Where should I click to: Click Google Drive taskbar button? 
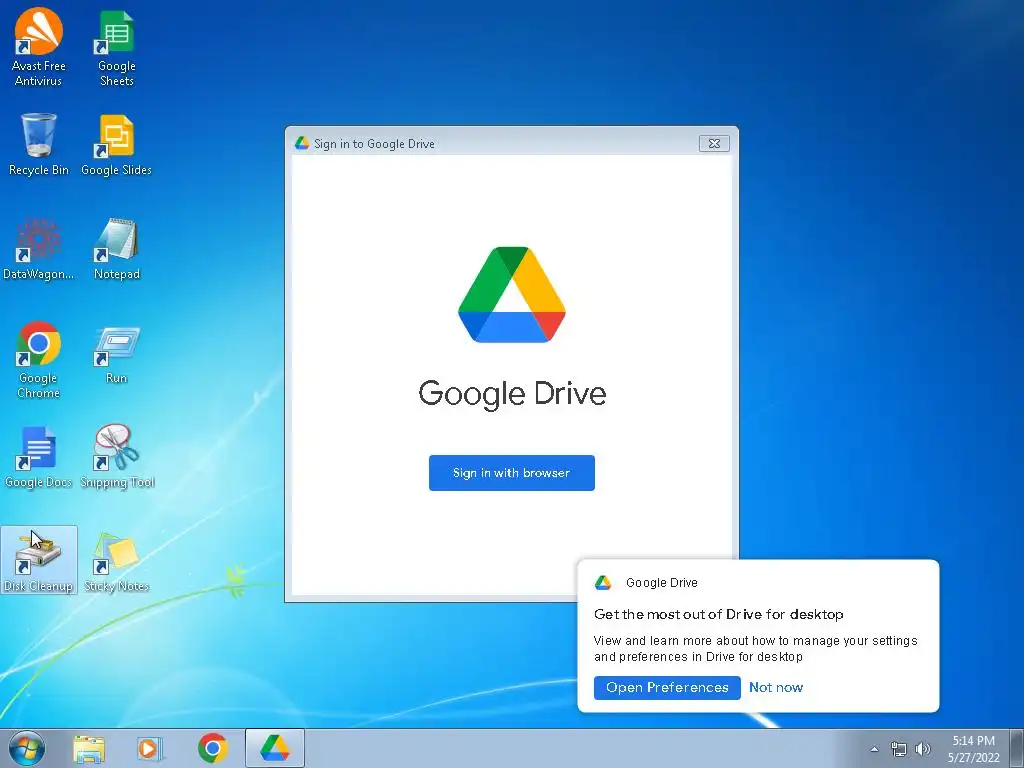tap(275, 748)
